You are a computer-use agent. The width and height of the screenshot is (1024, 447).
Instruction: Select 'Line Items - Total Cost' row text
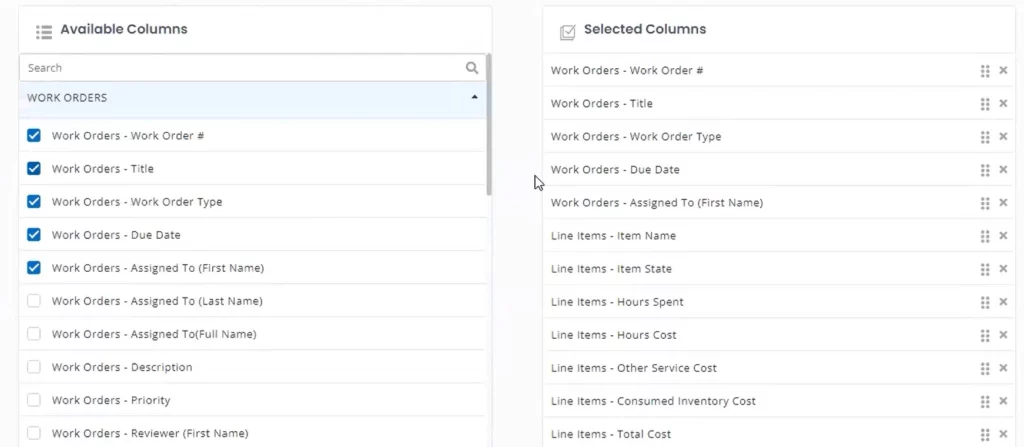(x=611, y=434)
